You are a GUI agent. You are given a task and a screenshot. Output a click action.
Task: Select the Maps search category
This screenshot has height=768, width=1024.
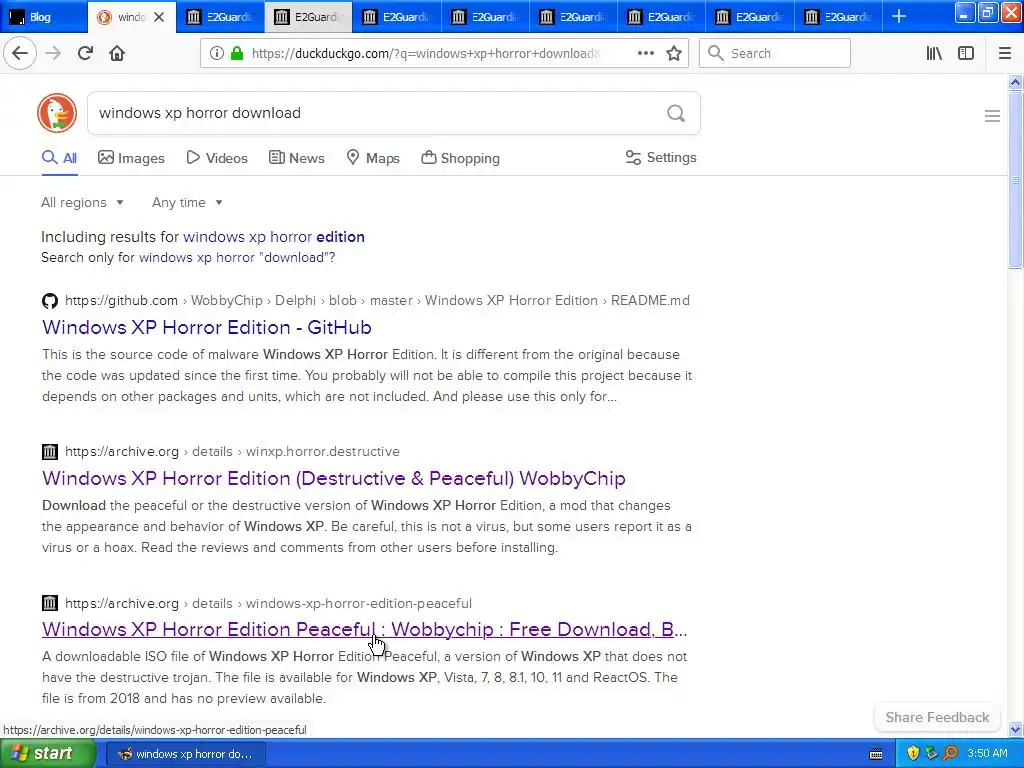point(373,158)
